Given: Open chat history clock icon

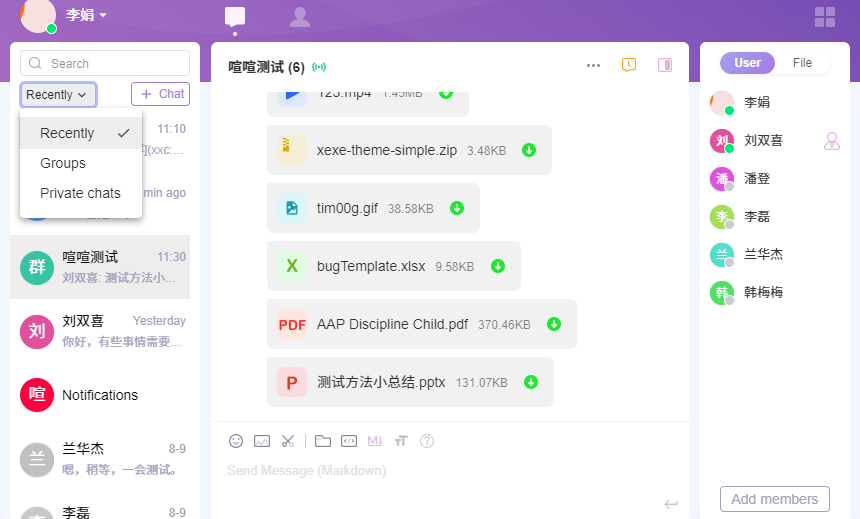Looking at the screenshot, I should click(629, 65).
